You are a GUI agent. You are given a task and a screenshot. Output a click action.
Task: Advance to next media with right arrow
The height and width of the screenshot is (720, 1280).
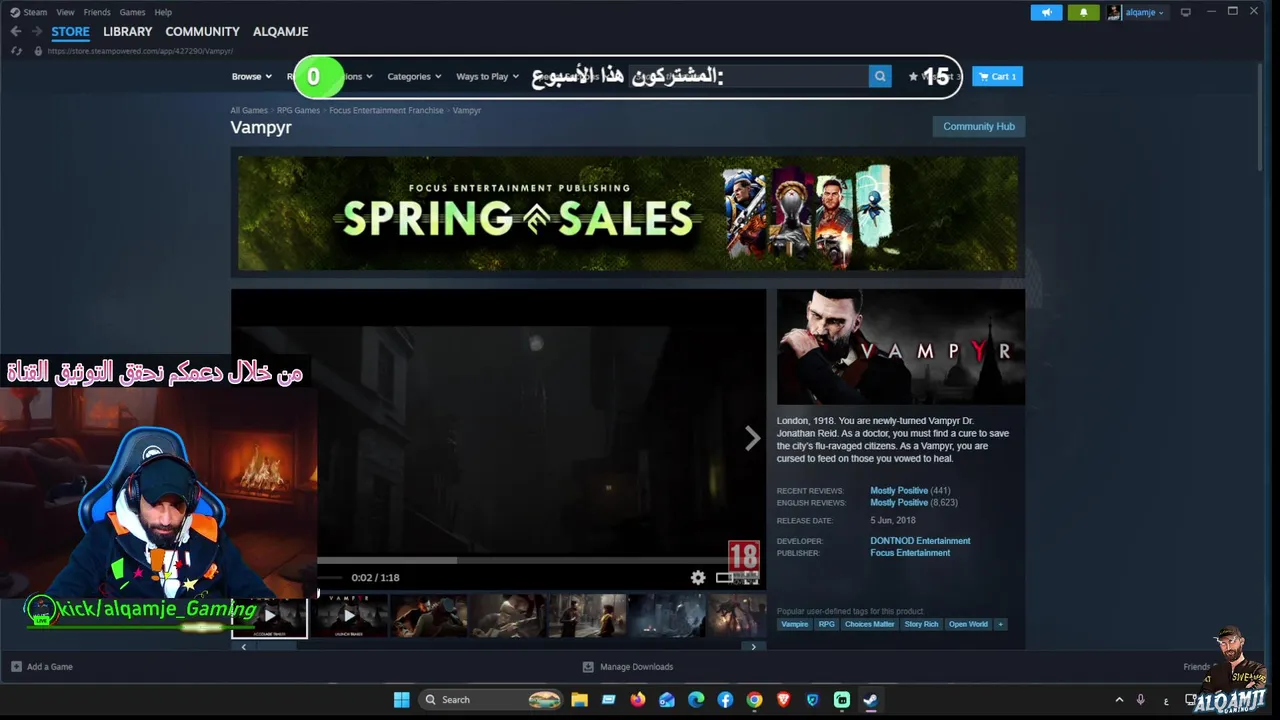point(752,438)
